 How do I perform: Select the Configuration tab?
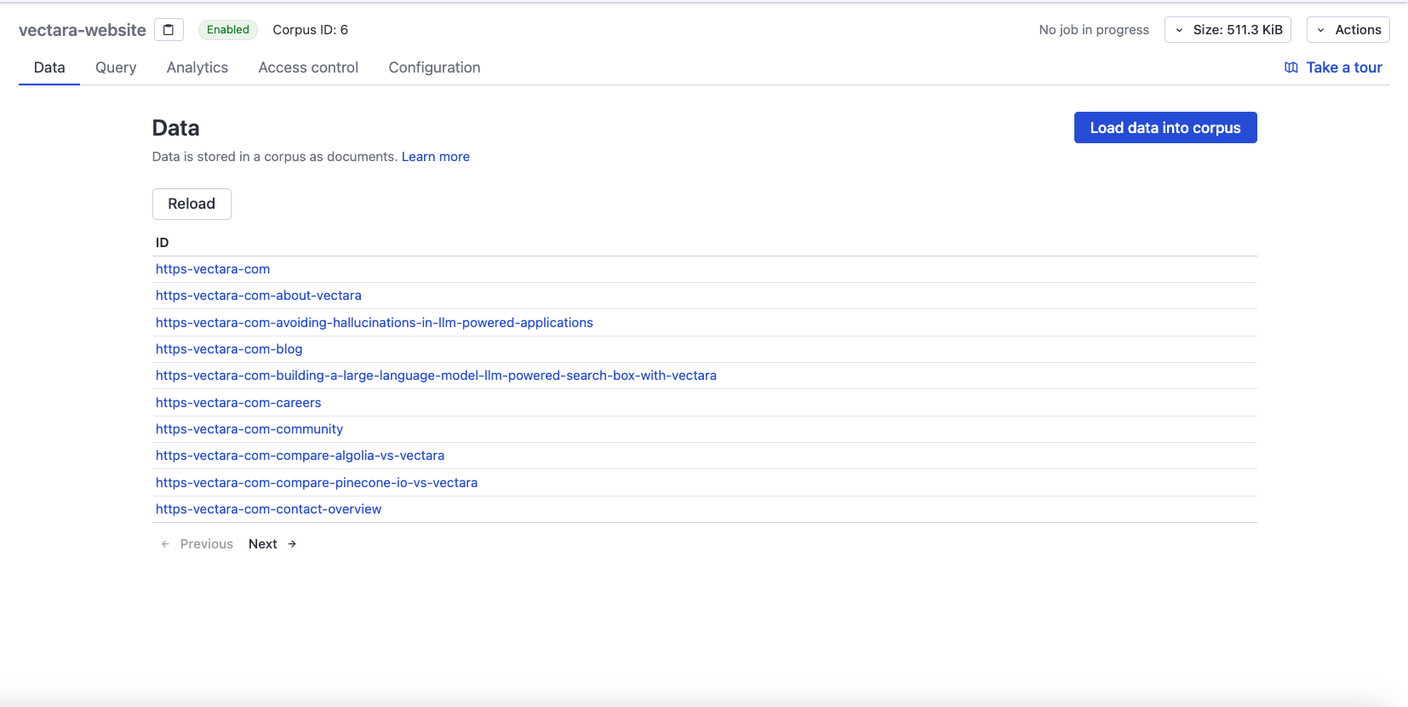click(x=434, y=68)
